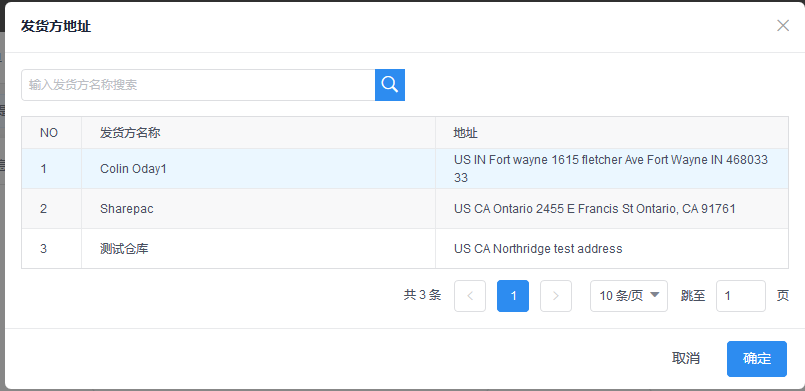
Task: Select the Colin Oday1 shipper row
Action: click(x=405, y=168)
